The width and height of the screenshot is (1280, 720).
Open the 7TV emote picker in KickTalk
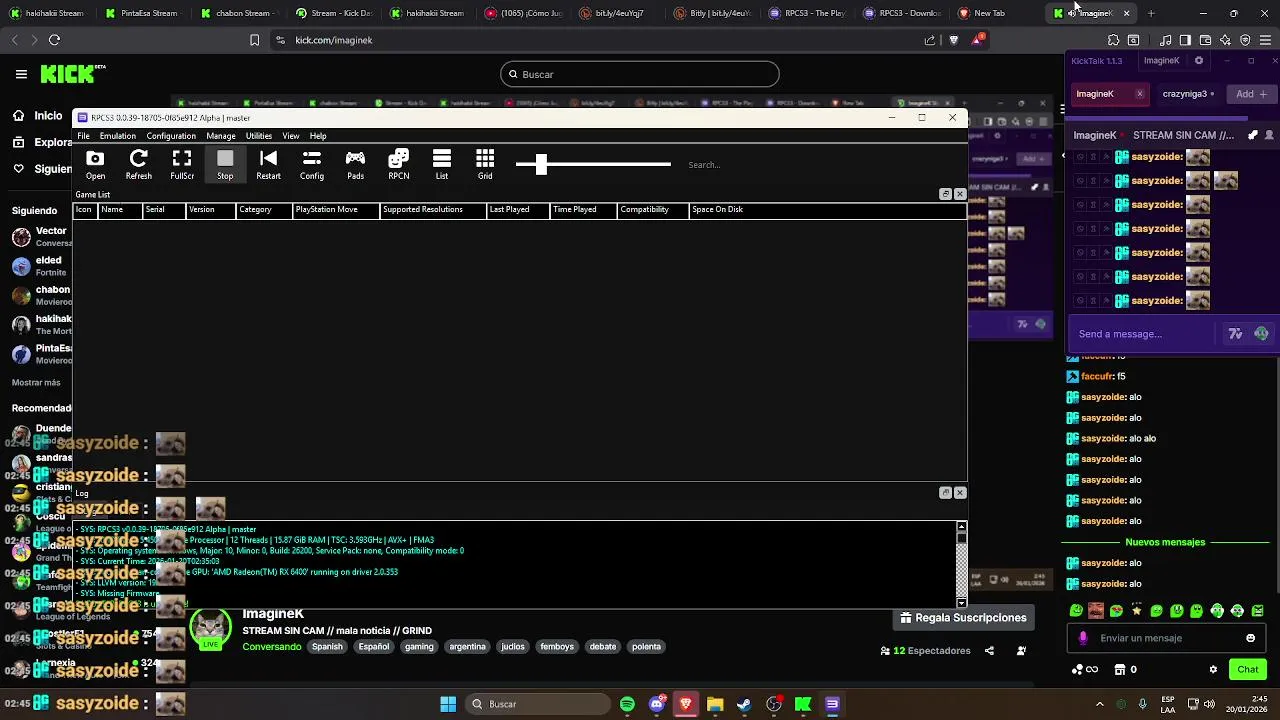pos(1236,334)
